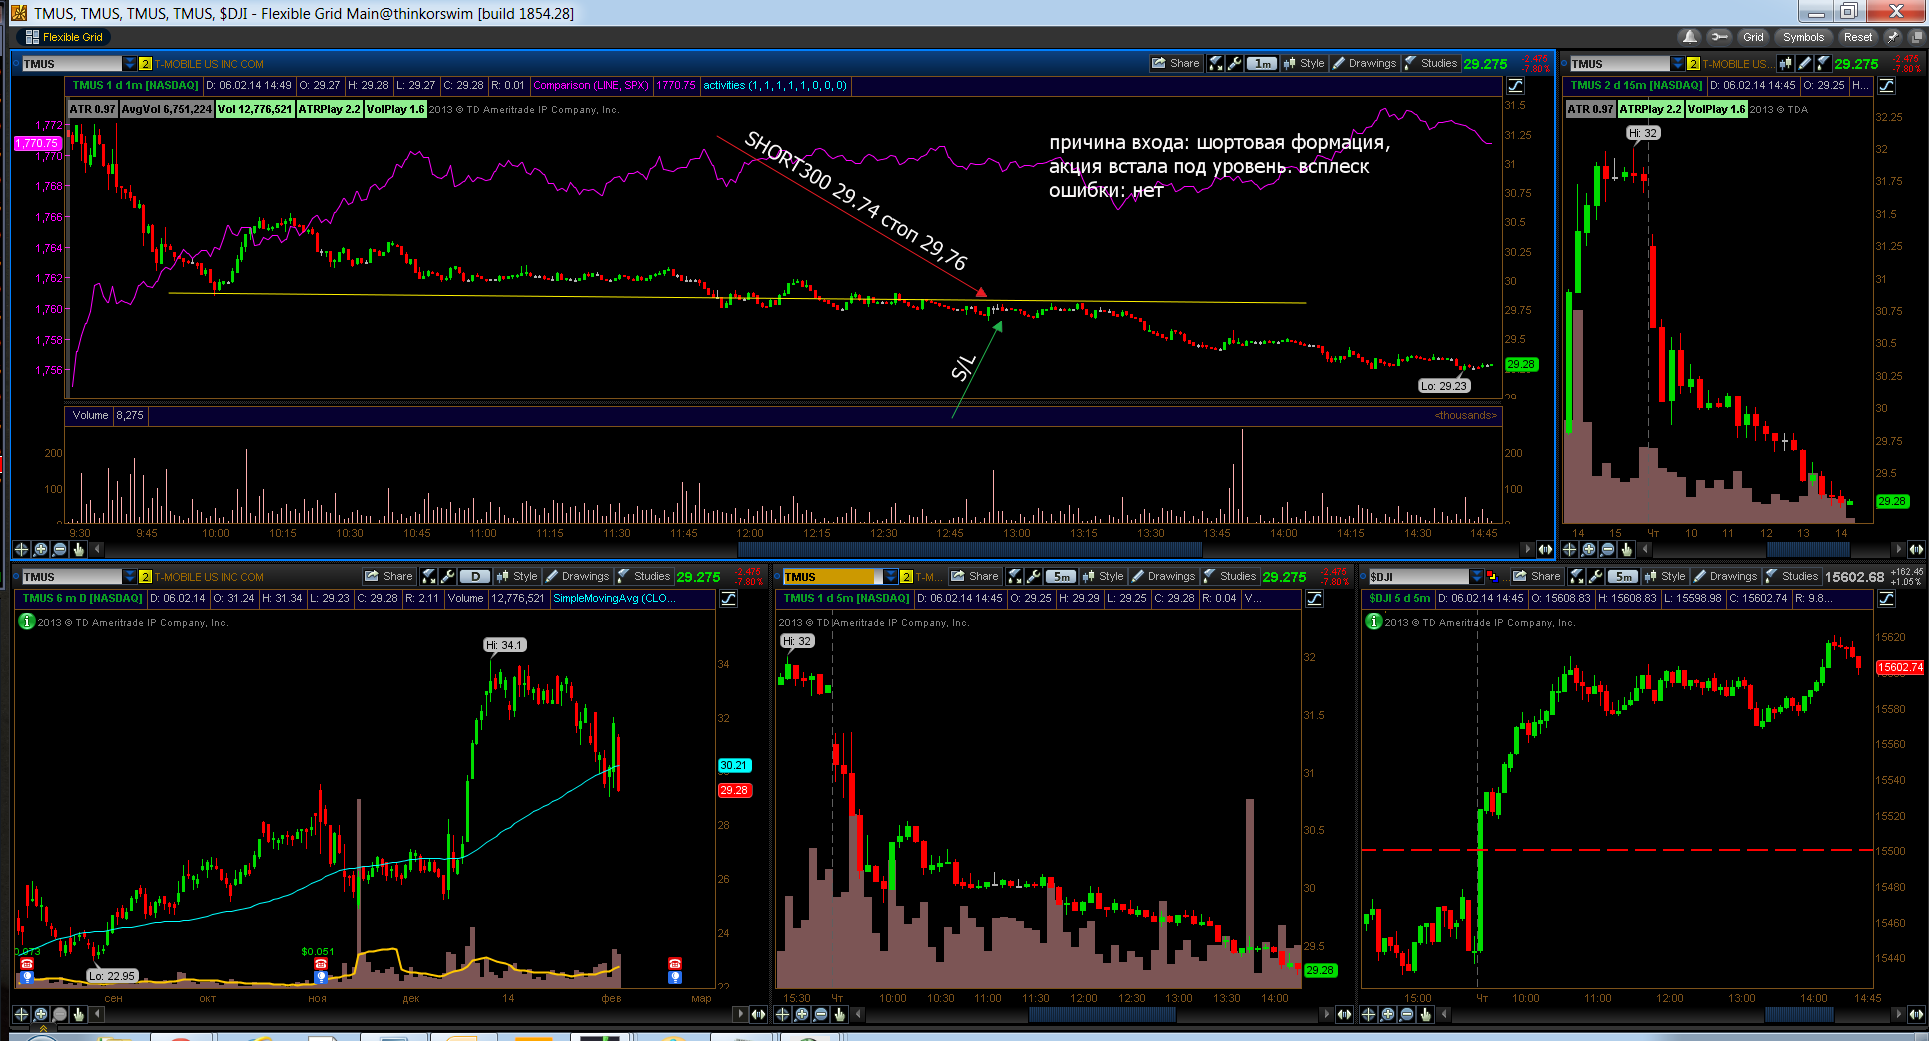Click the horizontal time scrollbar under top chart

point(969,549)
